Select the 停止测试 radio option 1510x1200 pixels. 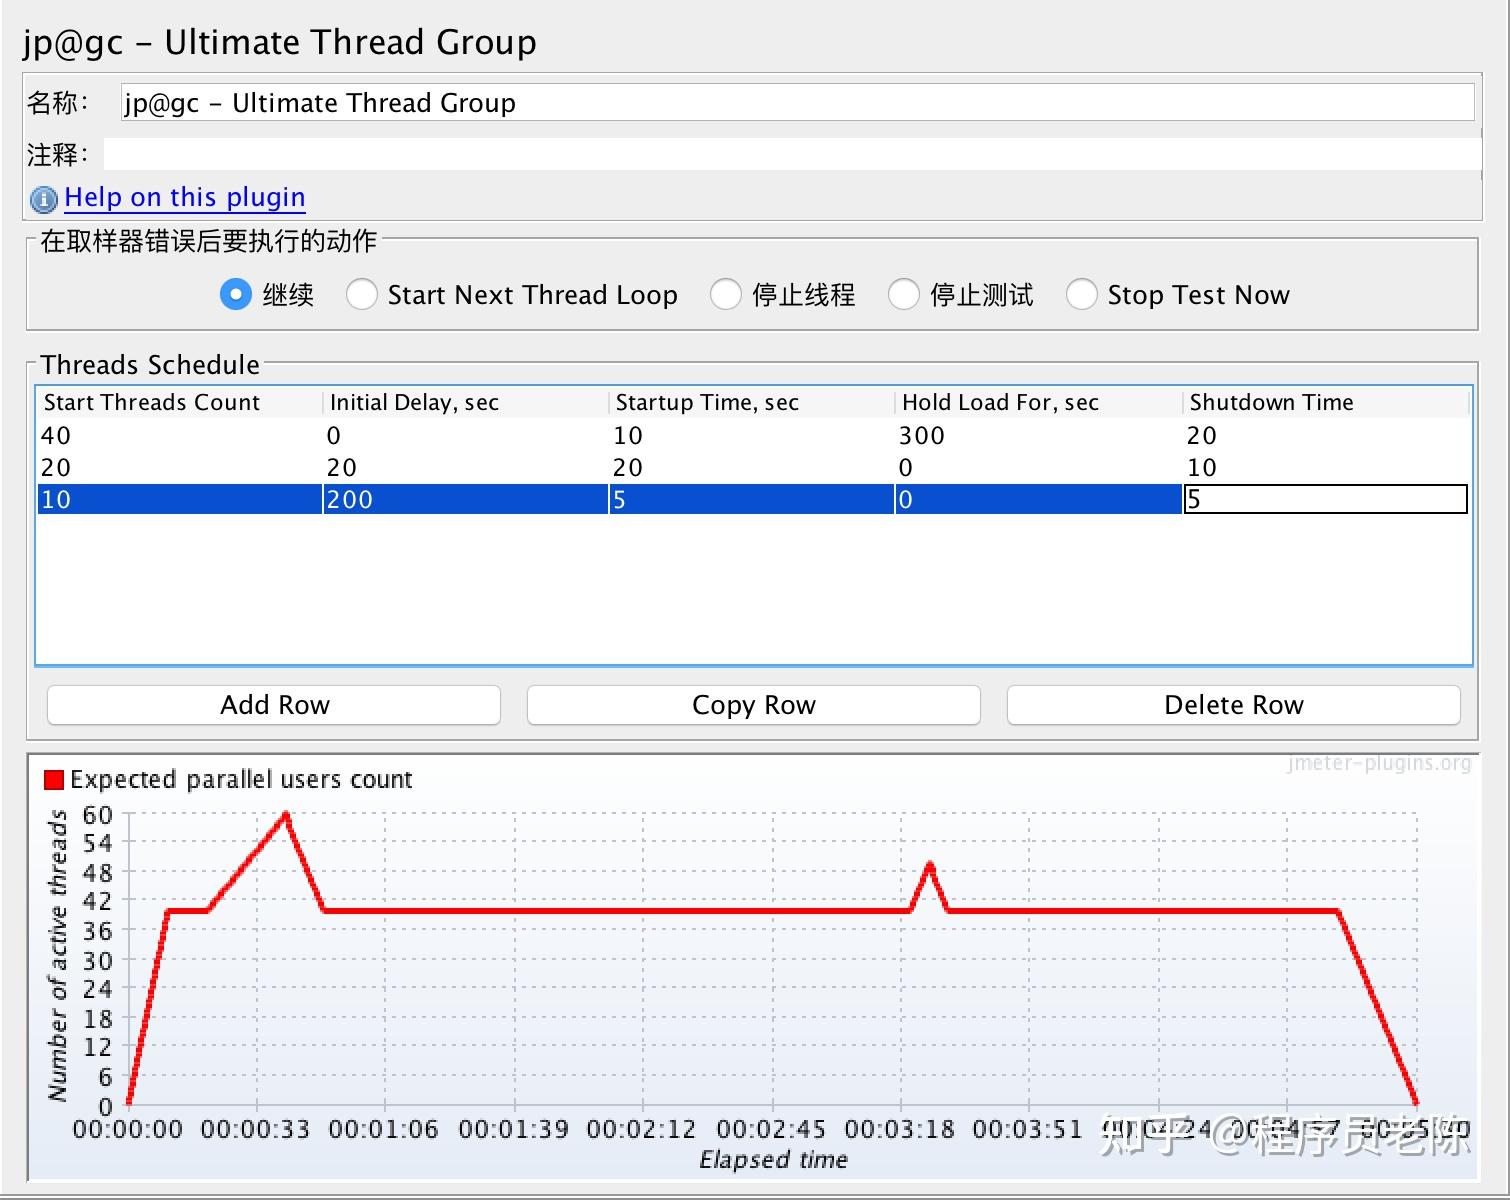904,294
